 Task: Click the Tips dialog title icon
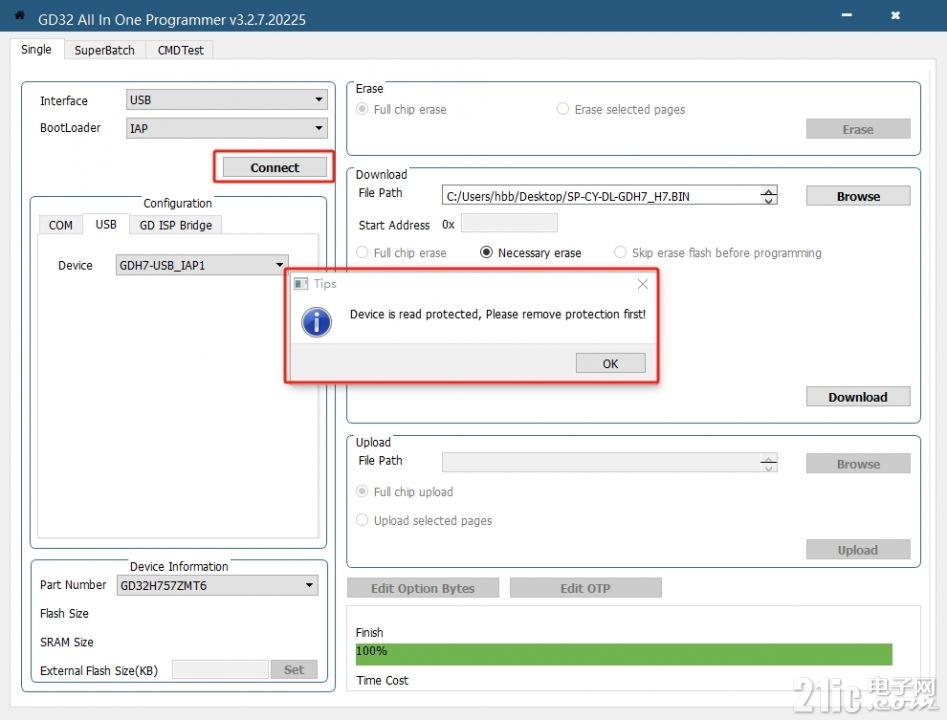[x=300, y=283]
